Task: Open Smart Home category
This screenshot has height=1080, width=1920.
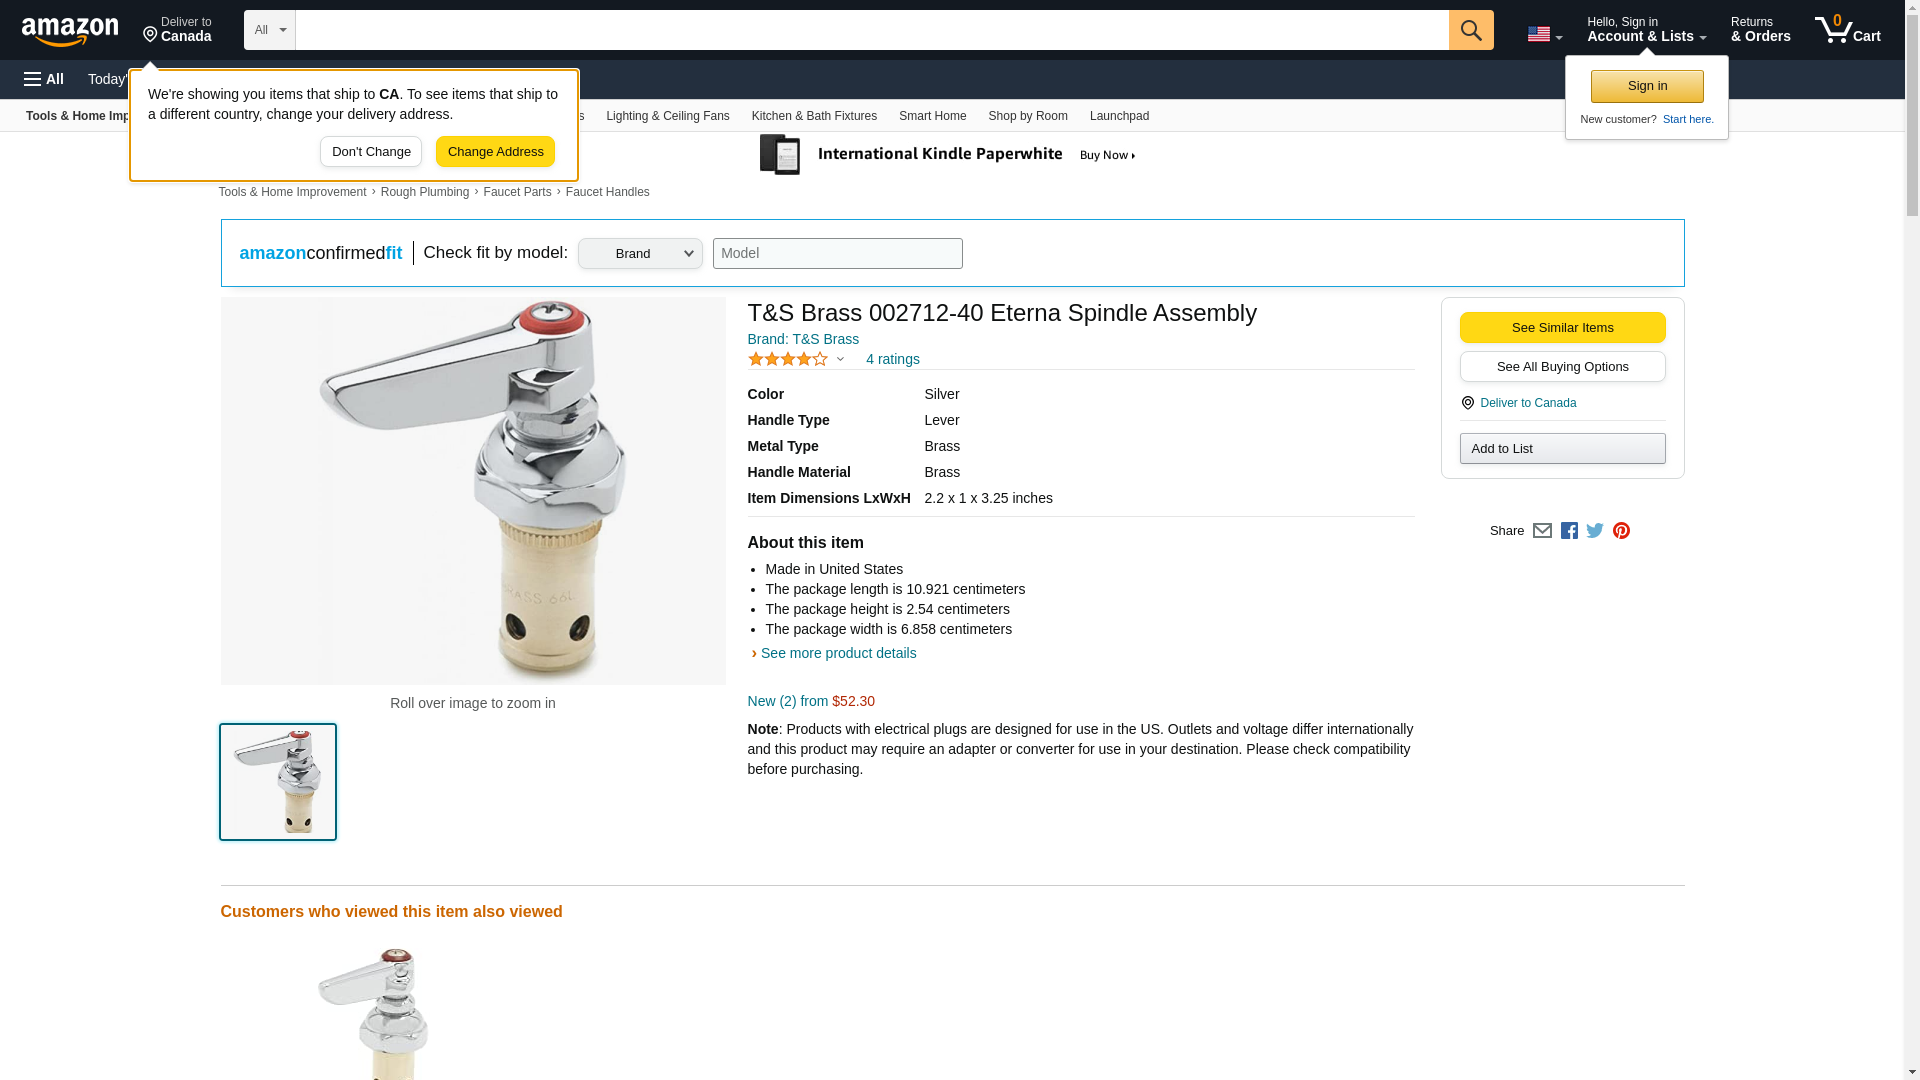Action: click(x=932, y=116)
